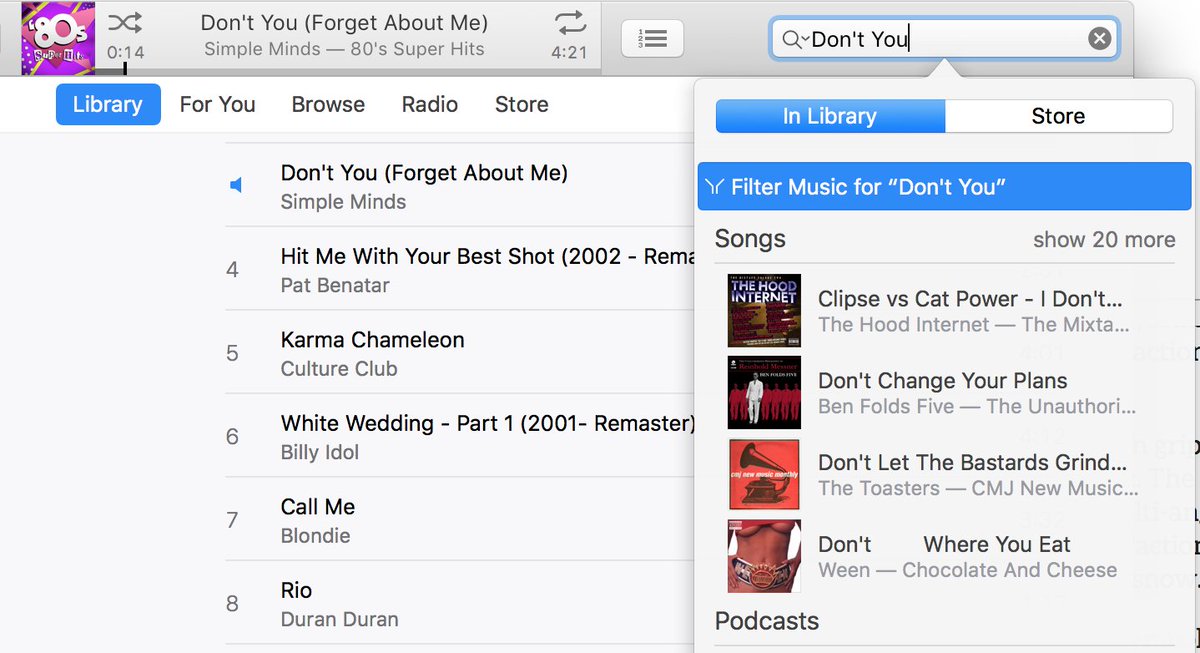The width and height of the screenshot is (1200, 653).
Task: Expand songs with show 20 more
Action: click(1104, 240)
